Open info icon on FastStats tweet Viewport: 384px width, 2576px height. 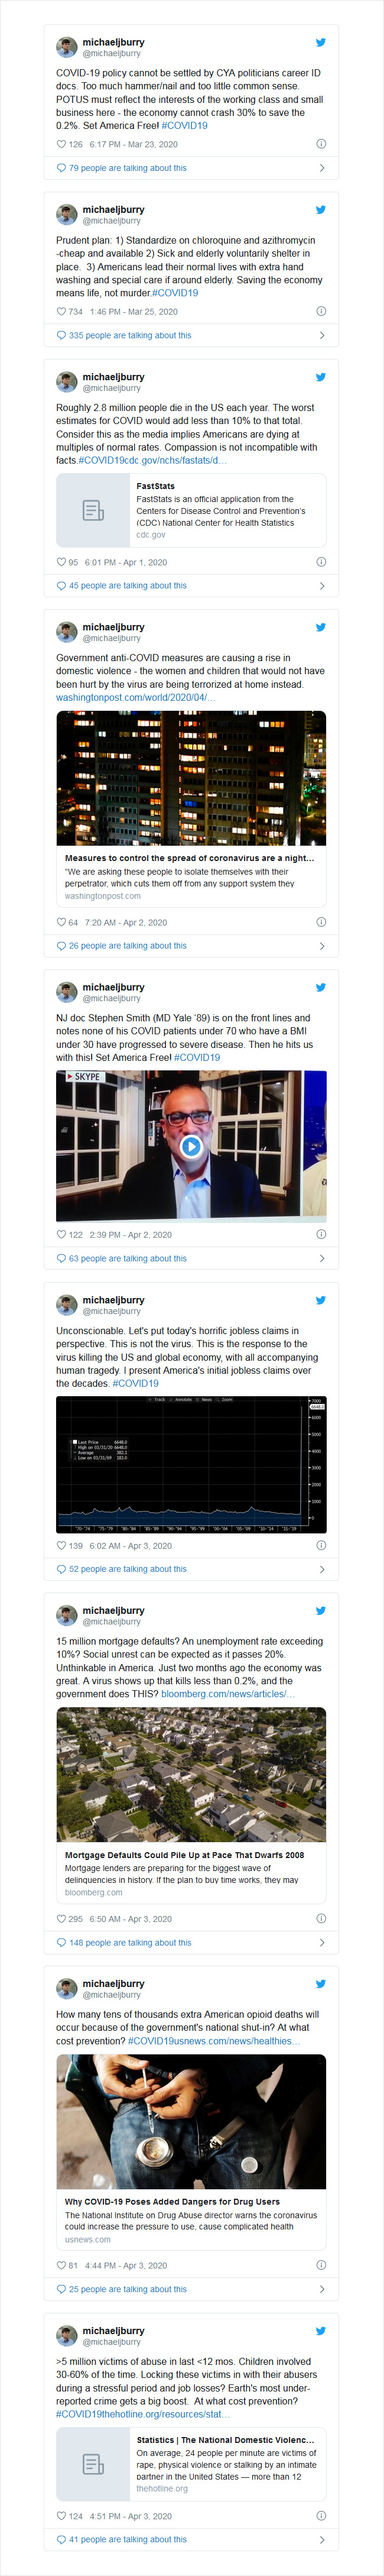point(321,562)
